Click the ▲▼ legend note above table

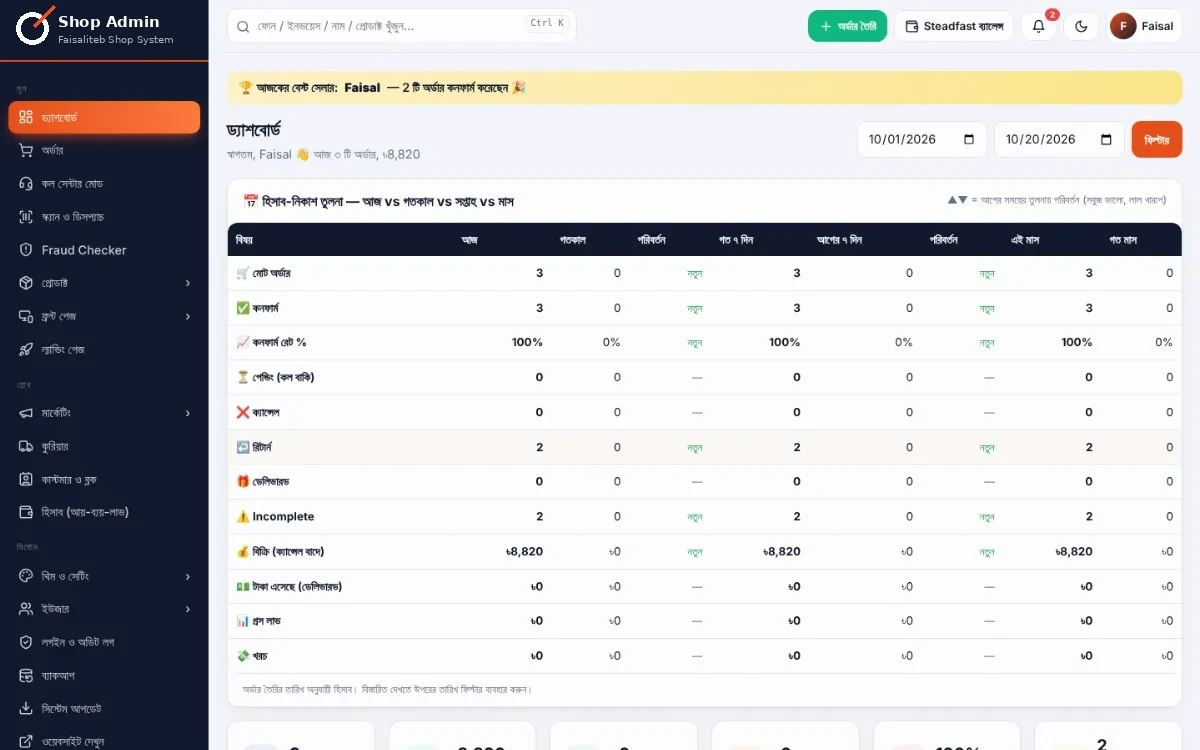(x=1057, y=200)
